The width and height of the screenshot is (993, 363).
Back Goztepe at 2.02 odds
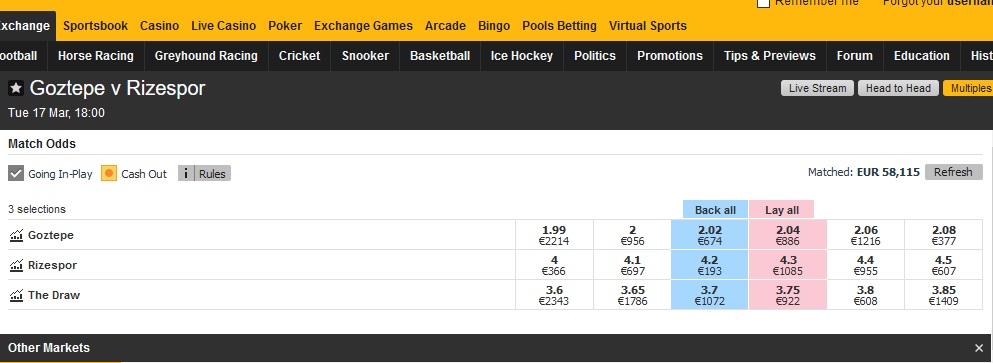709,235
